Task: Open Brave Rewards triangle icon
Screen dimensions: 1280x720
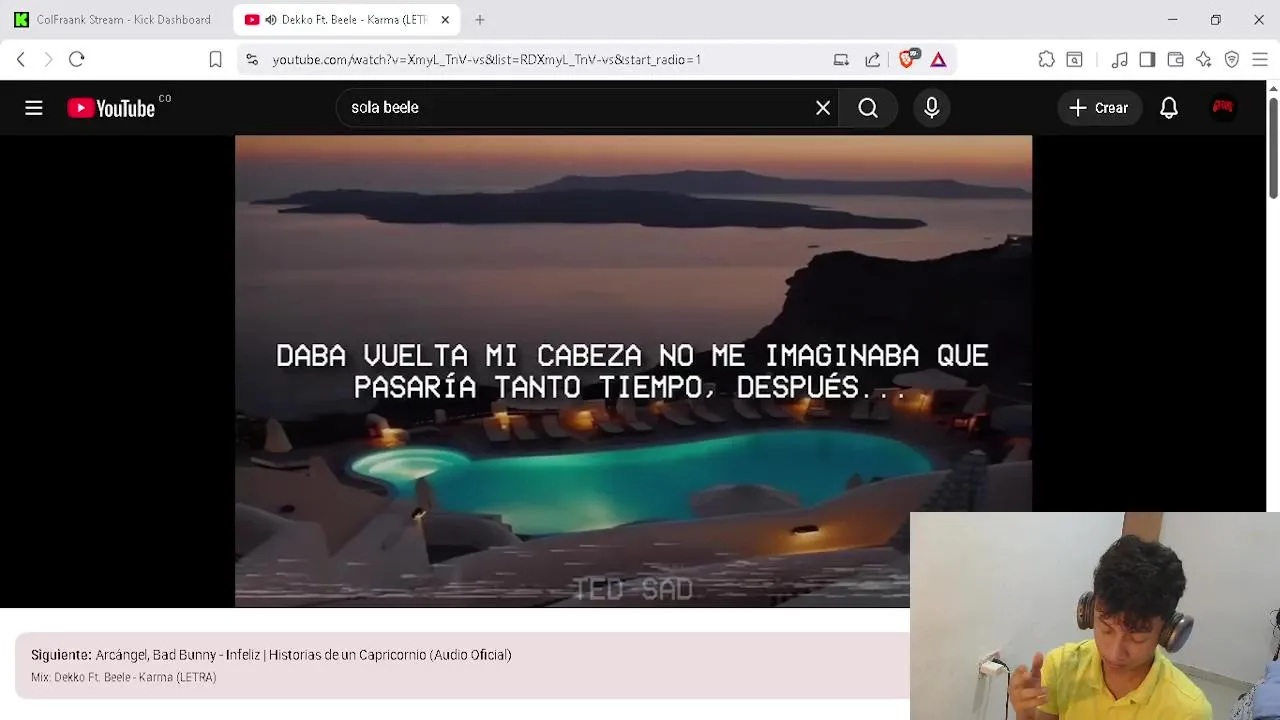Action: 938,60
